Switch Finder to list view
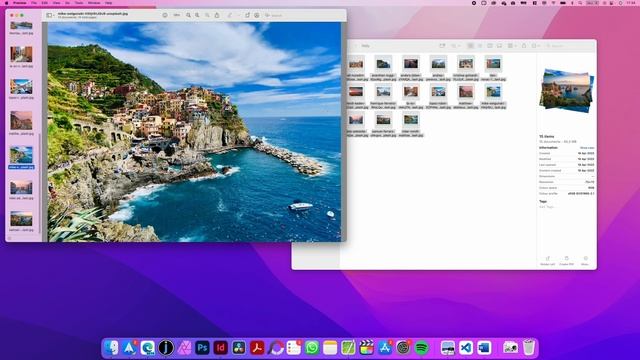Image resolution: width=640 pixels, height=360 pixels. click(x=480, y=46)
